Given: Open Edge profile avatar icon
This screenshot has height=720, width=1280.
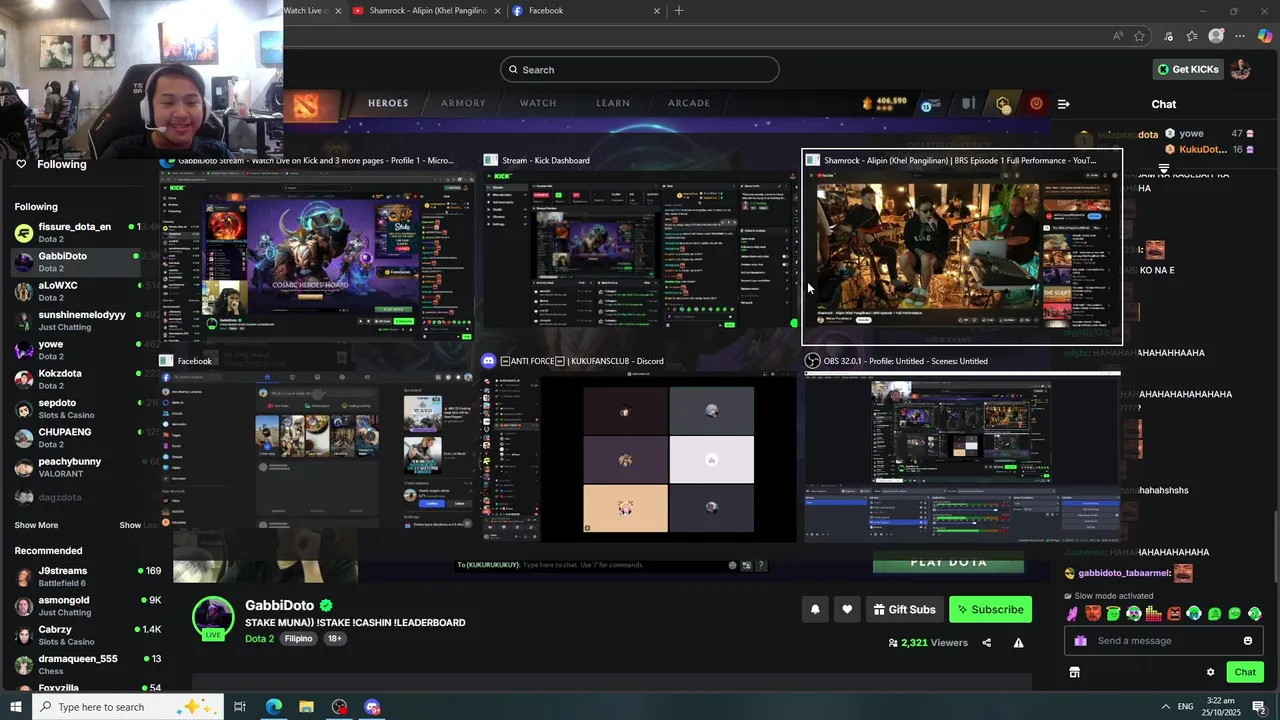Looking at the screenshot, I should pos(1216,36).
